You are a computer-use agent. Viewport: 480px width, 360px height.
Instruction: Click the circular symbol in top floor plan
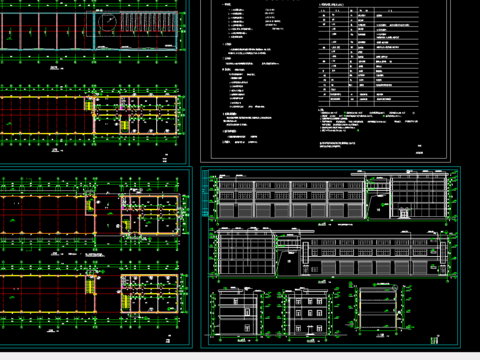(x=108, y=23)
